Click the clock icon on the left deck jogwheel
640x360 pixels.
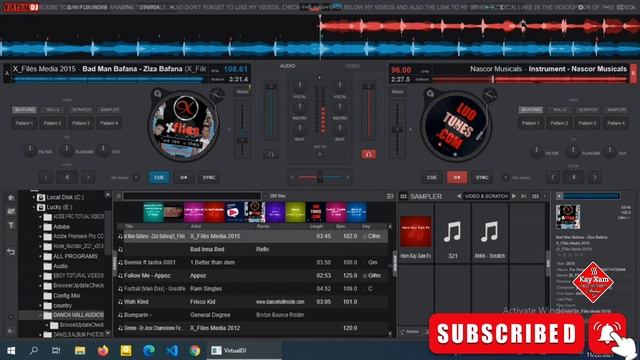(217, 95)
